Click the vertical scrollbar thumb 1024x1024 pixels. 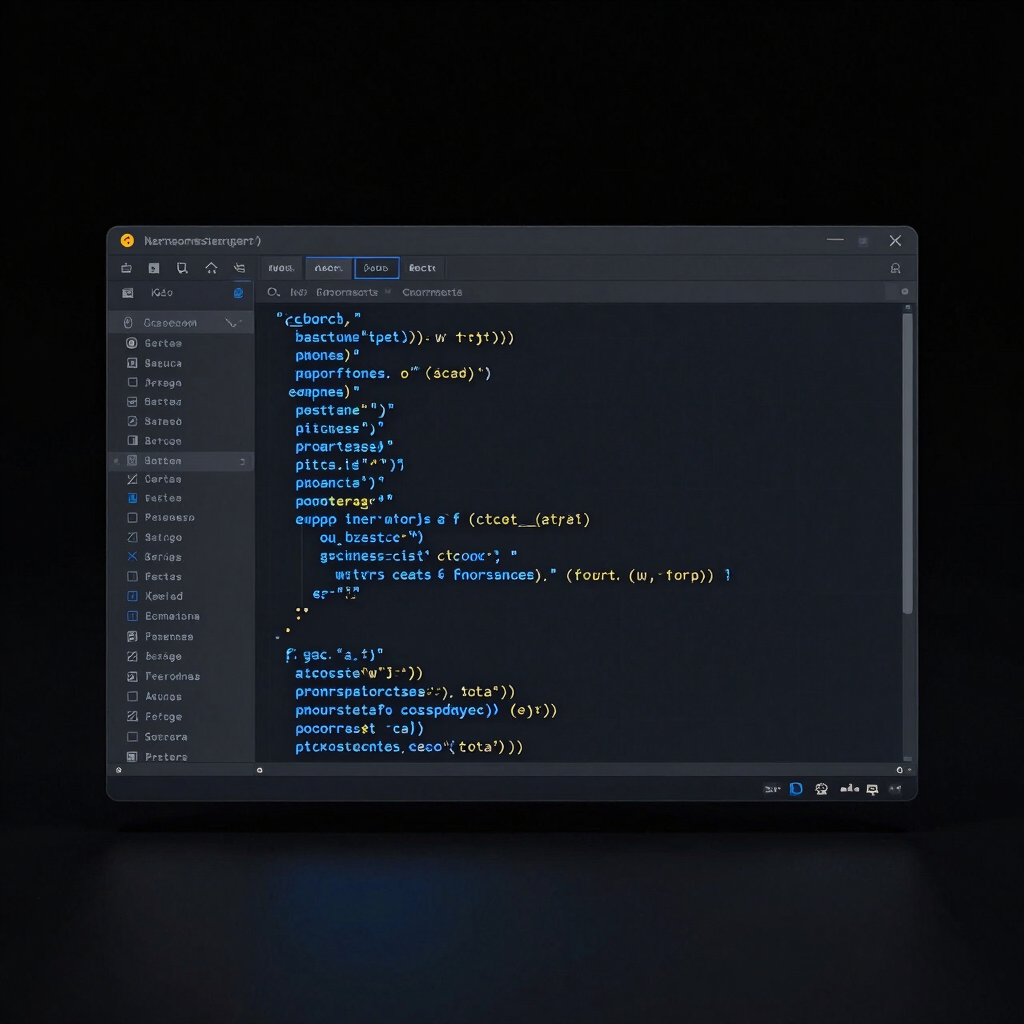[907, 464]
